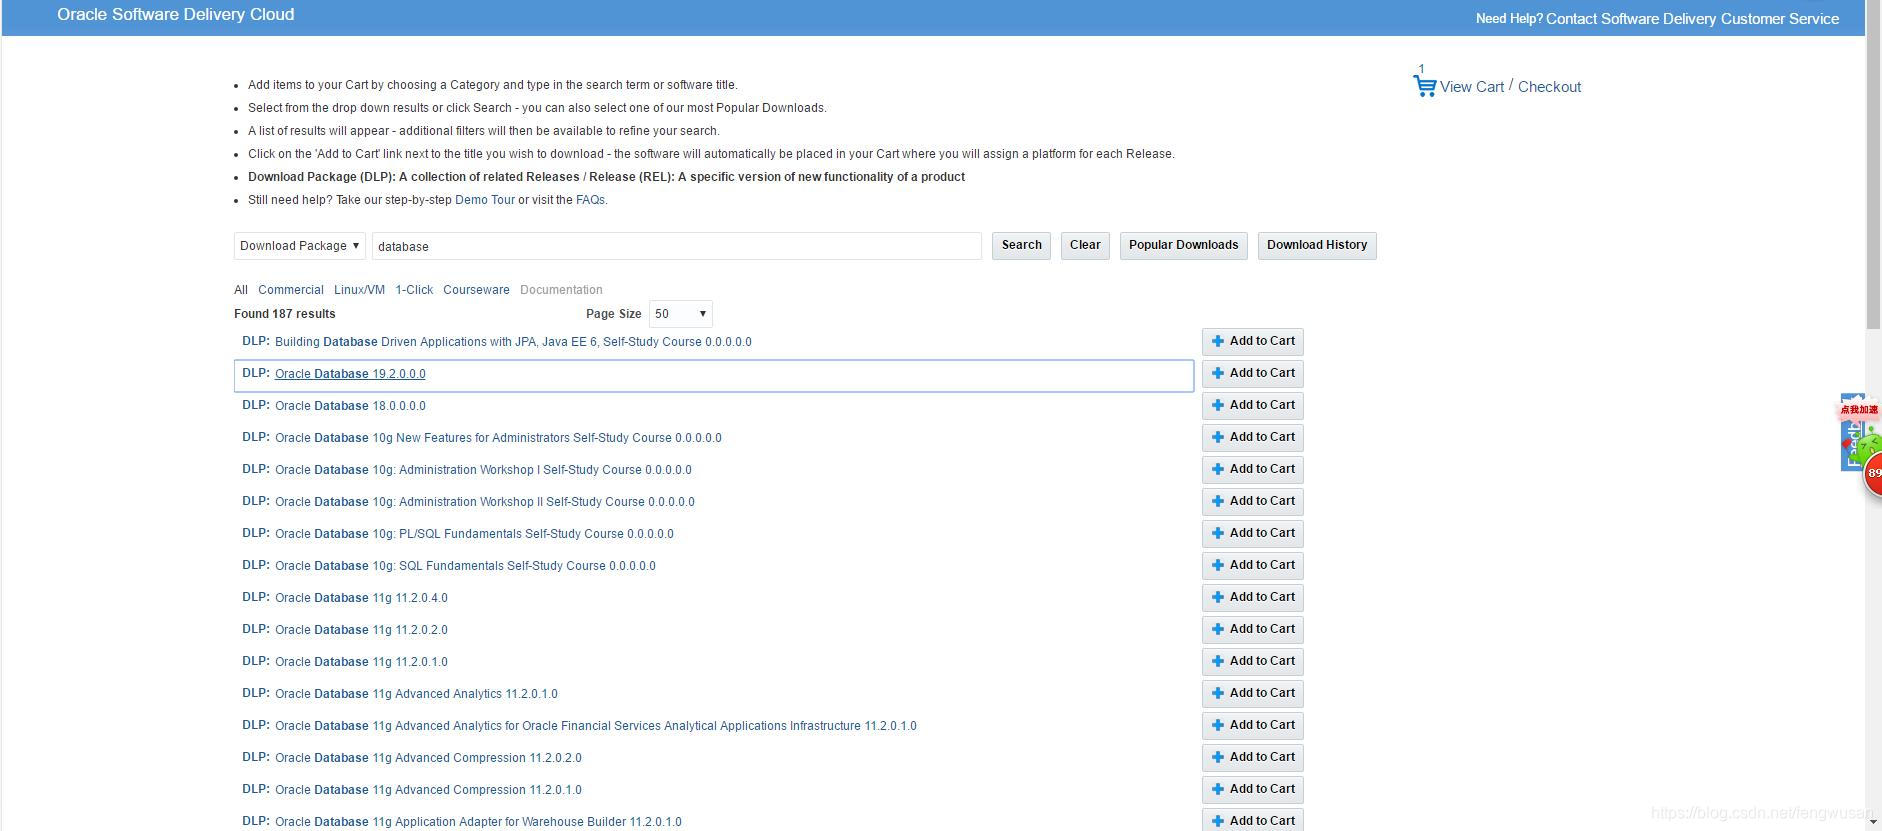Open 10g SQL Fundamentals Self-Study Course link

(465, 566)
